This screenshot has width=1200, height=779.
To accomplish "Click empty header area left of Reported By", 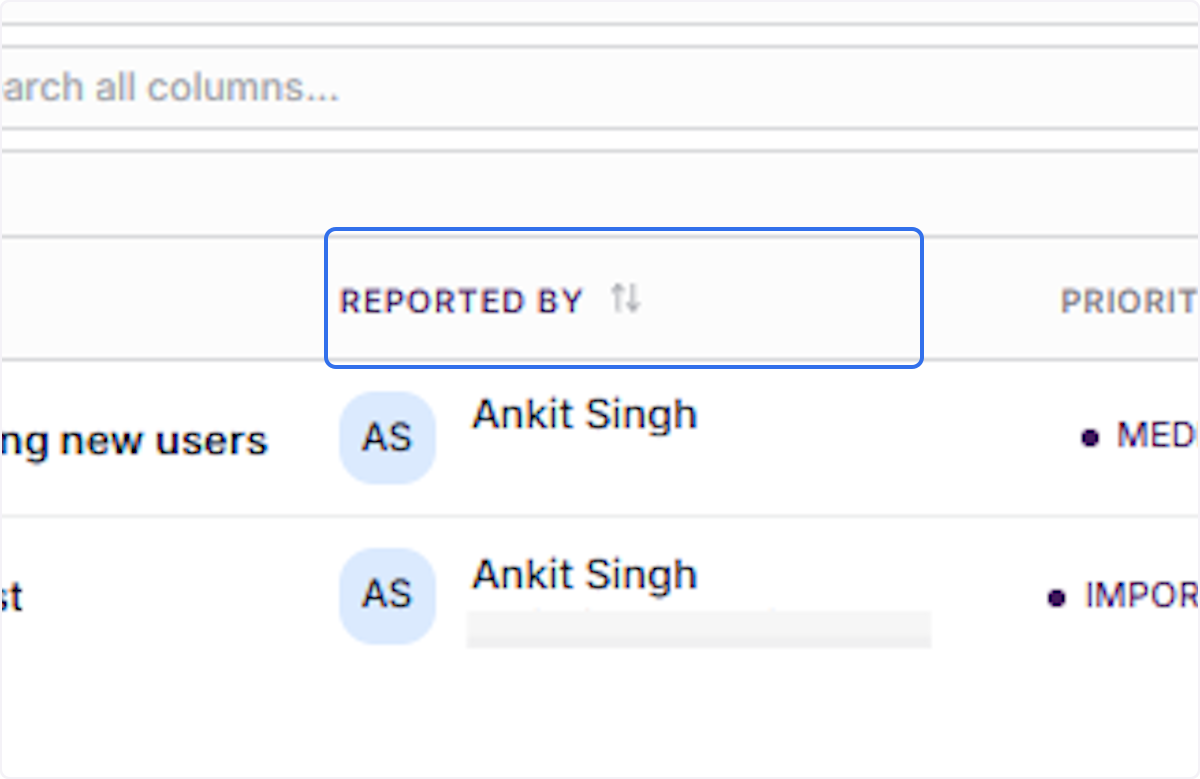I will tap(160, 298).
